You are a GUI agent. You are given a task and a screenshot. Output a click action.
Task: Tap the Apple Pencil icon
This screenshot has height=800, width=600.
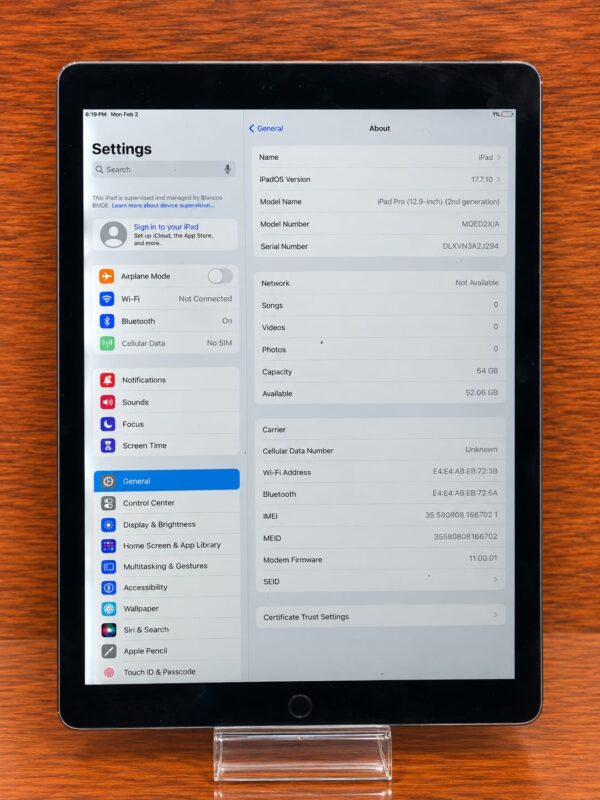(x=109, y=651)
